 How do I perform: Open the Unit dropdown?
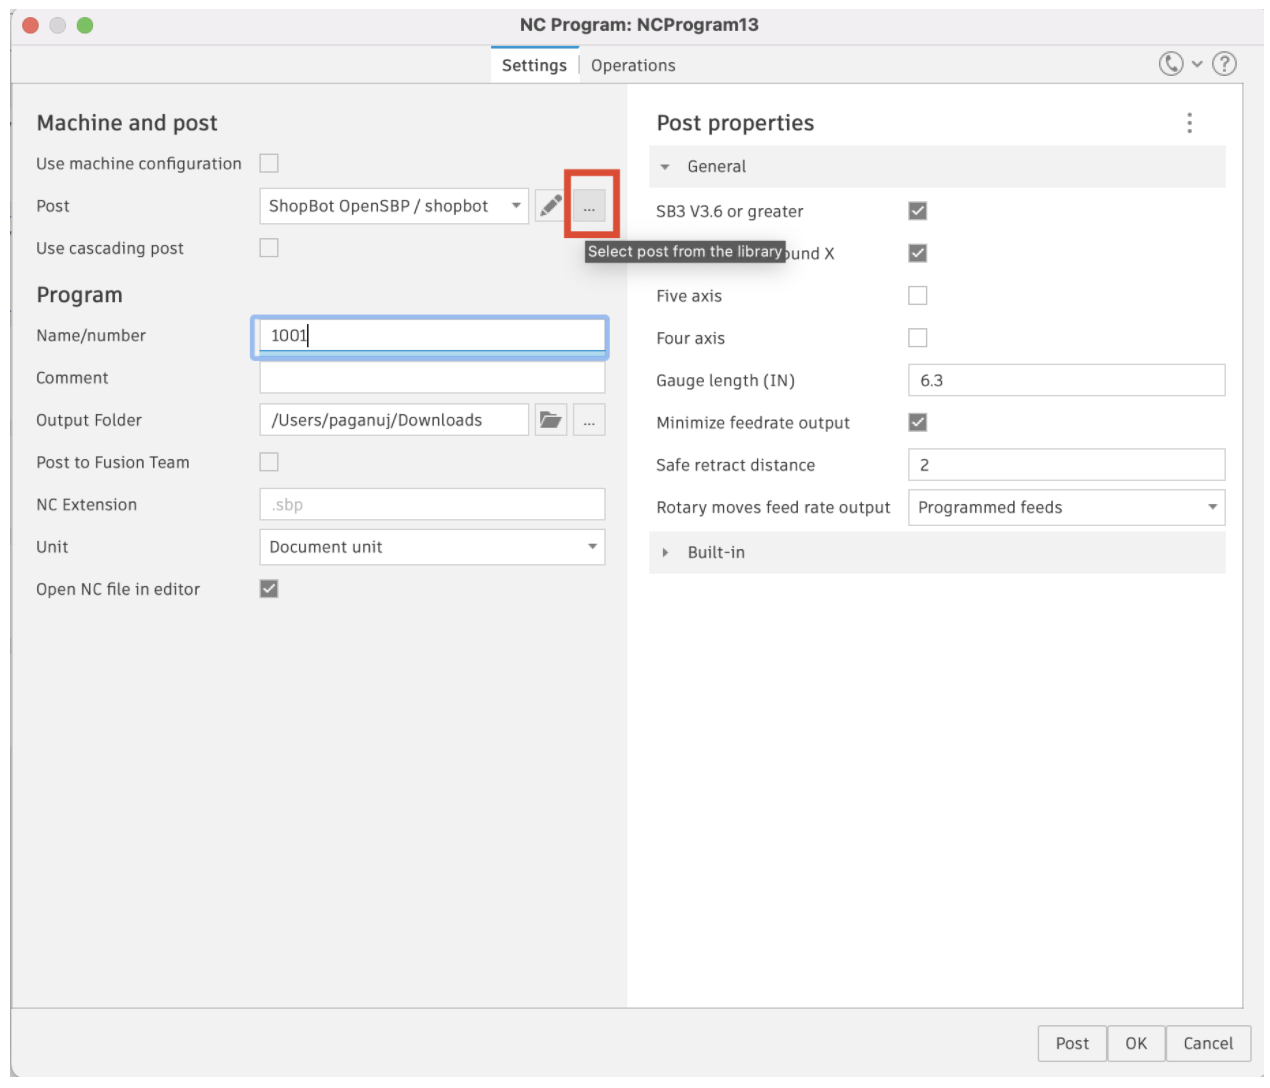pos(431,547)
